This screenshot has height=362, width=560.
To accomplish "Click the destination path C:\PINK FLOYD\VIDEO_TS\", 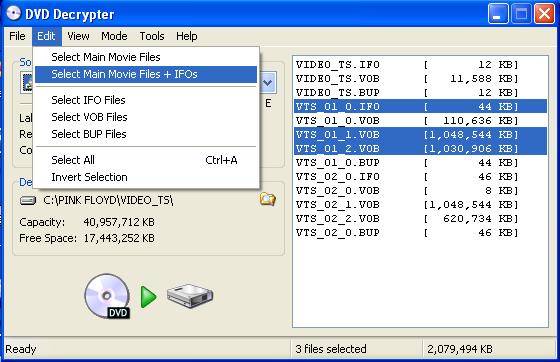I will pos(108,200).
